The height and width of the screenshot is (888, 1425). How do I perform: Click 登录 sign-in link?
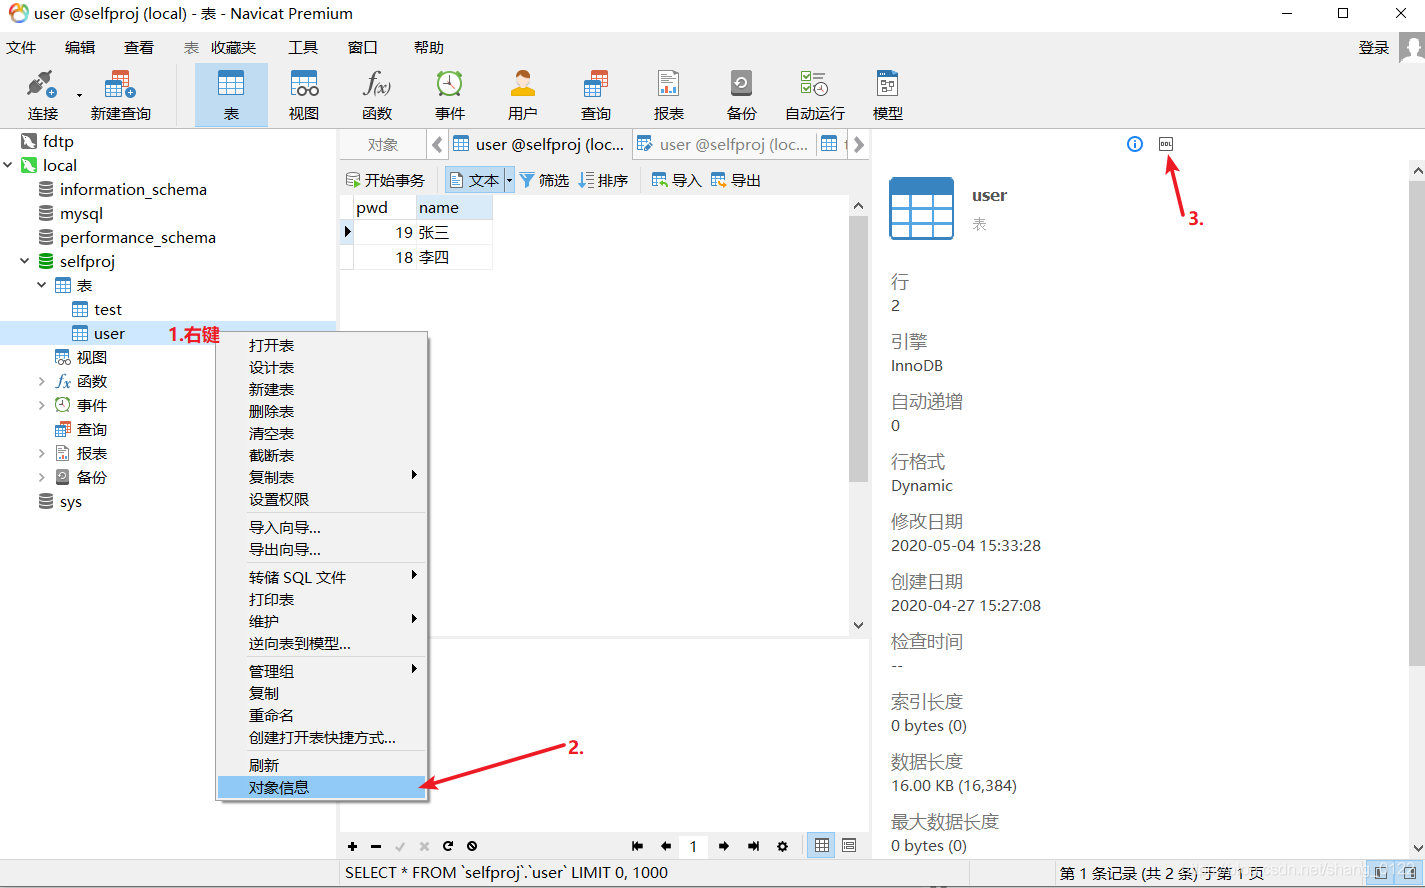[x=1374, y=47]
